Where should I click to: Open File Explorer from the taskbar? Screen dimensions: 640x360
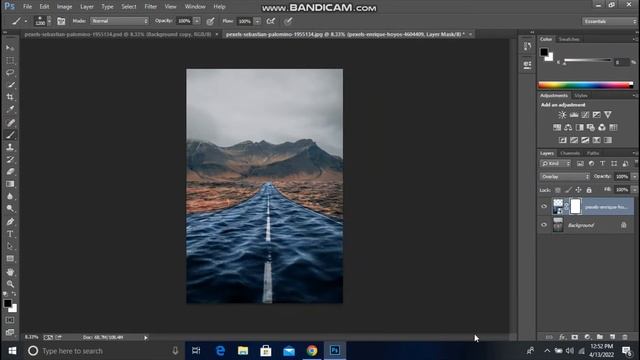[243, 351]
